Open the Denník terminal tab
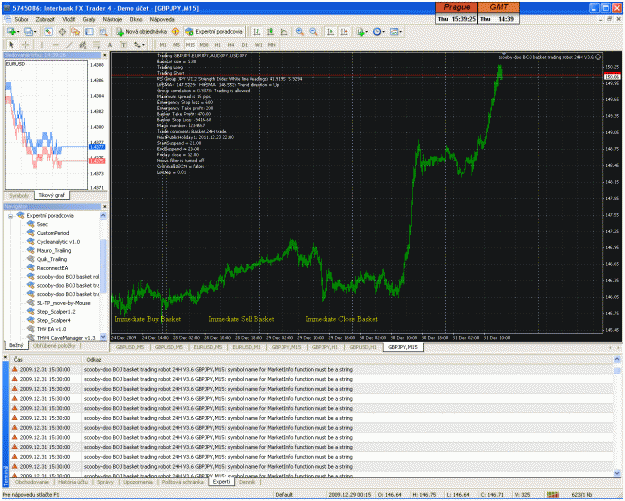 pyautogui.click(x=247, y=482)
